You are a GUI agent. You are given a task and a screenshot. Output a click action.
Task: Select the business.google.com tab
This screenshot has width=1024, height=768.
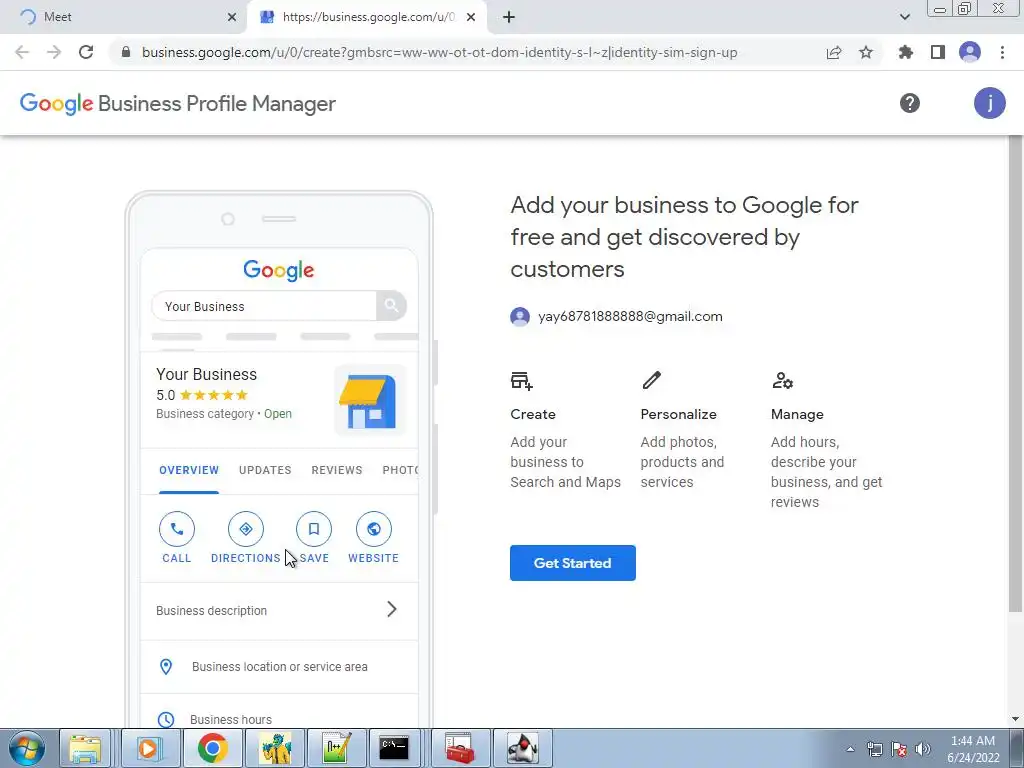(366, 17)
